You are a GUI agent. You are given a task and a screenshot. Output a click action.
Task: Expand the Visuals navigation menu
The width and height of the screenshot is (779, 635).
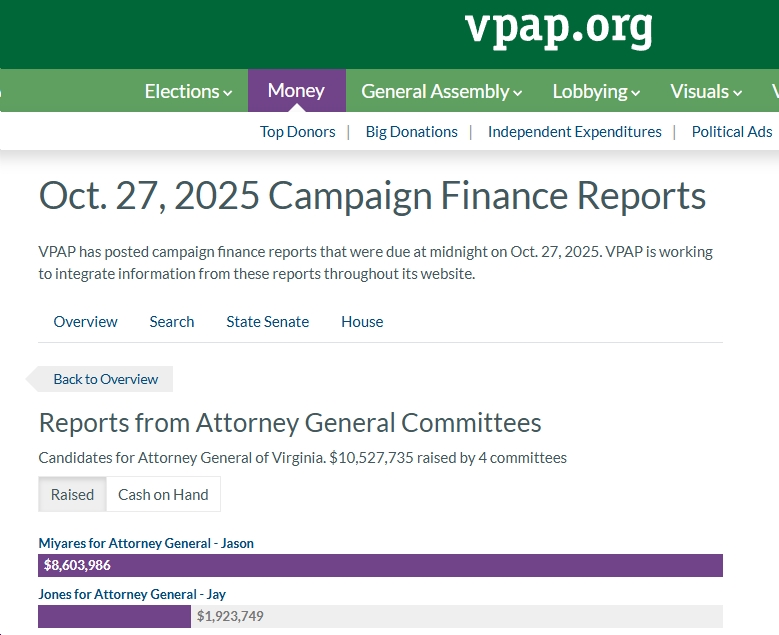(x=706, y=91)
